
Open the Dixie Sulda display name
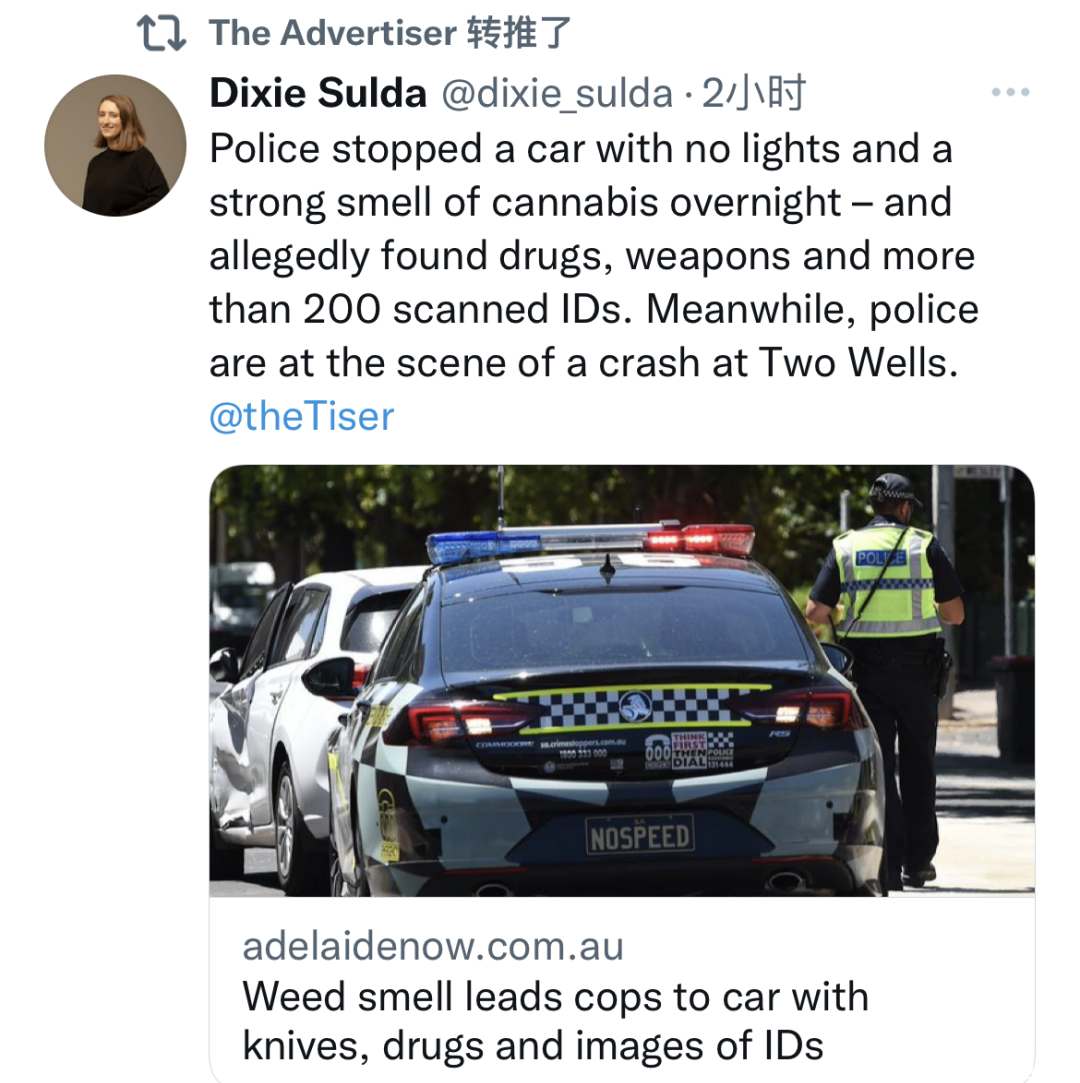point(318,93)
